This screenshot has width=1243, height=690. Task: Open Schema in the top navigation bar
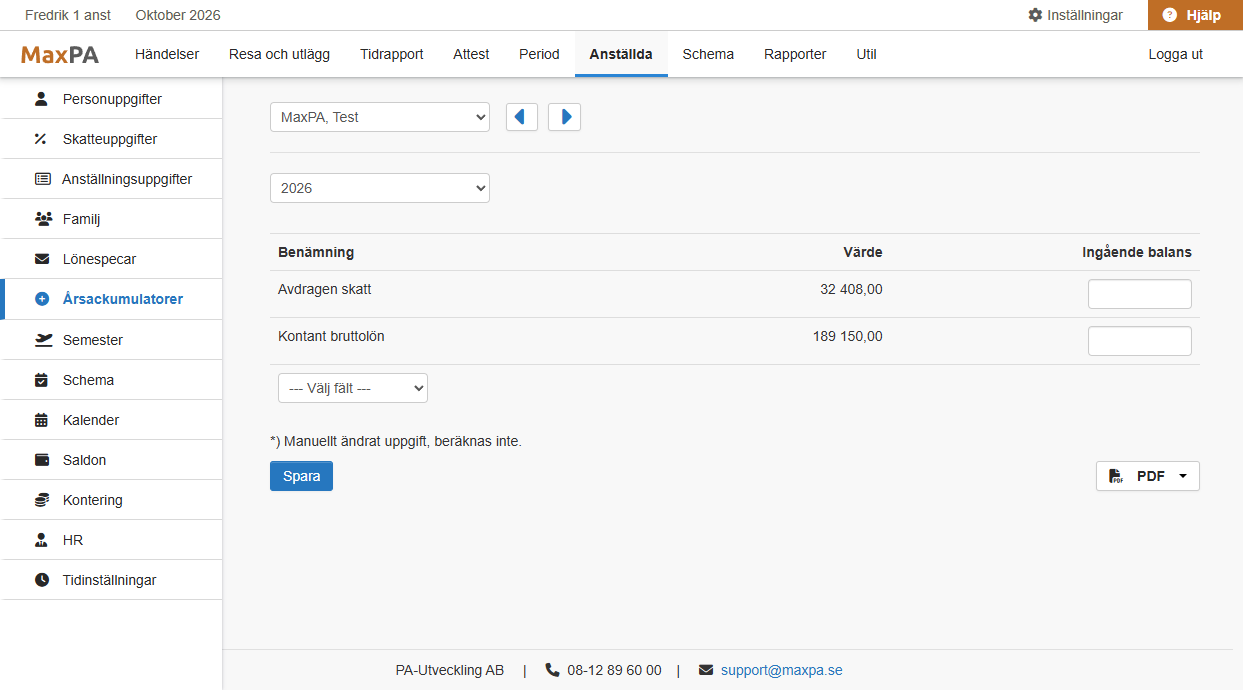(x=708, y=54)
